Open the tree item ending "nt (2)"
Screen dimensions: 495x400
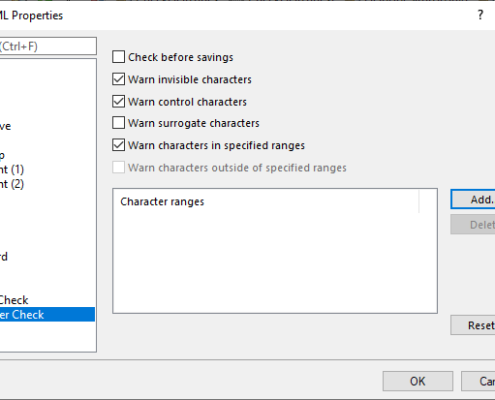(x=12, y=184)
